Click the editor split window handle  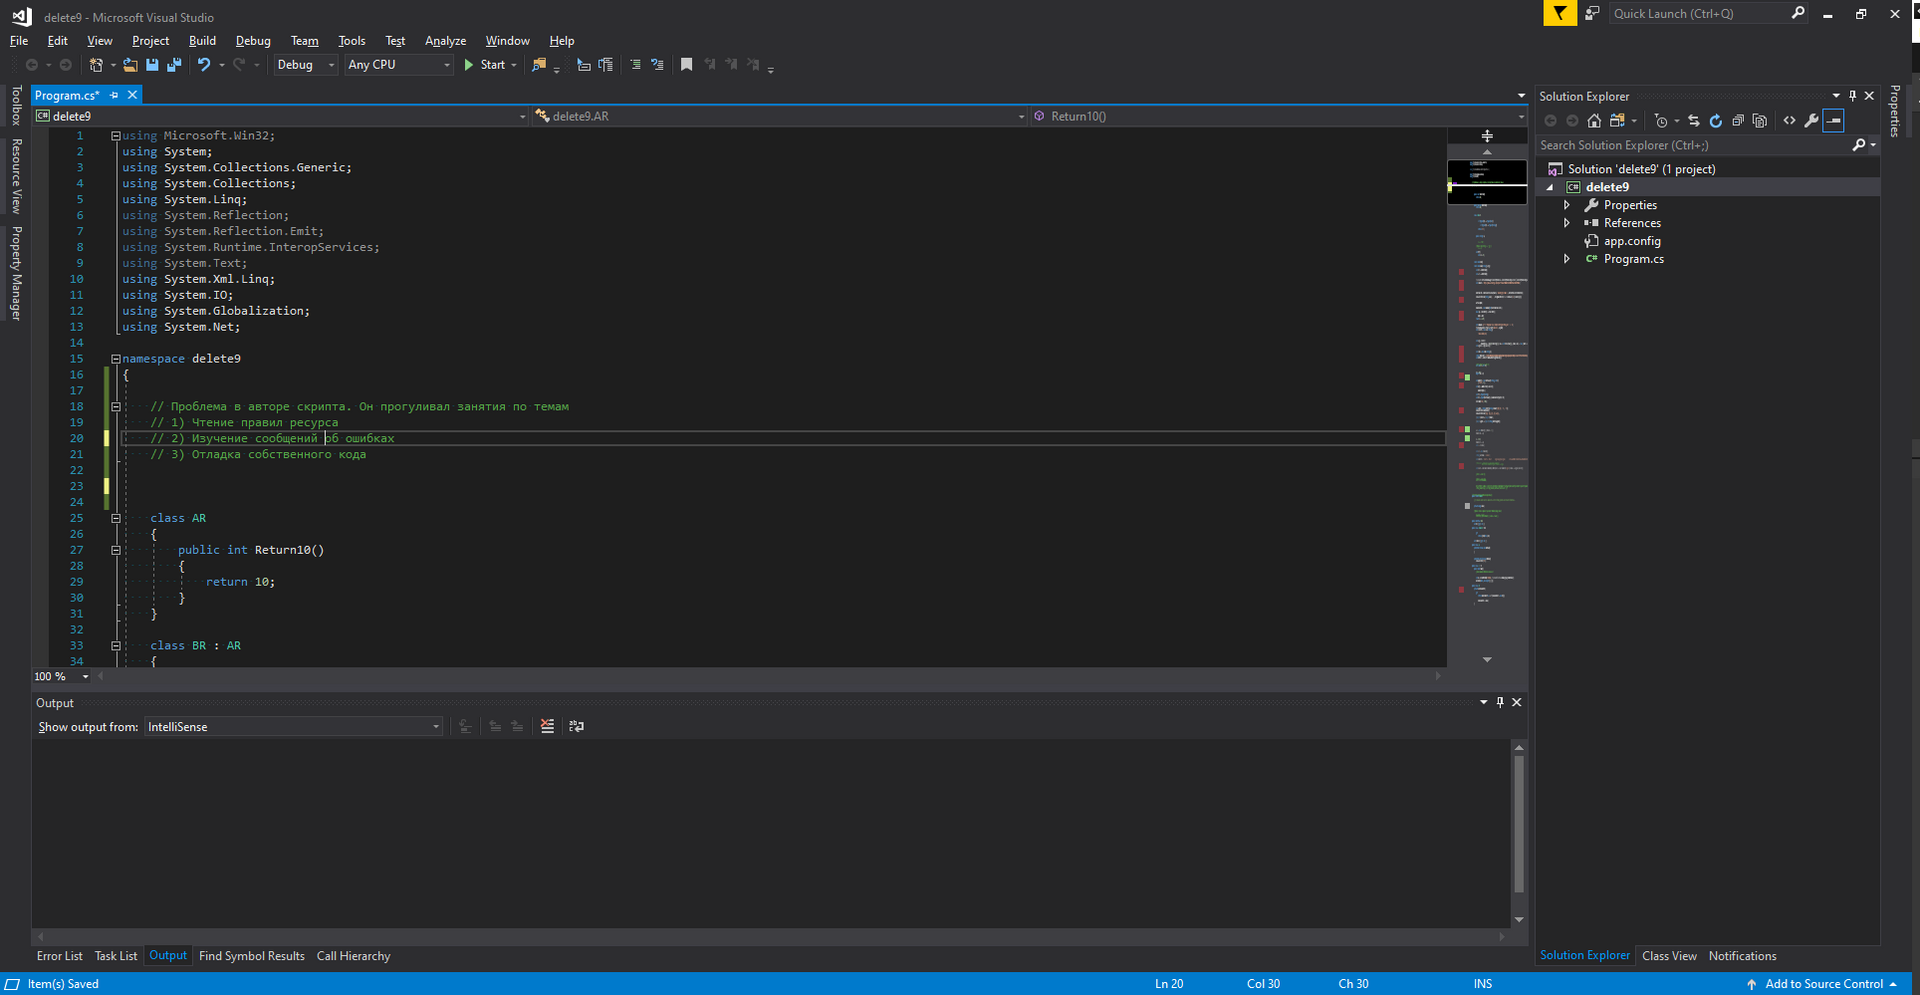(x=1487, y=136)
